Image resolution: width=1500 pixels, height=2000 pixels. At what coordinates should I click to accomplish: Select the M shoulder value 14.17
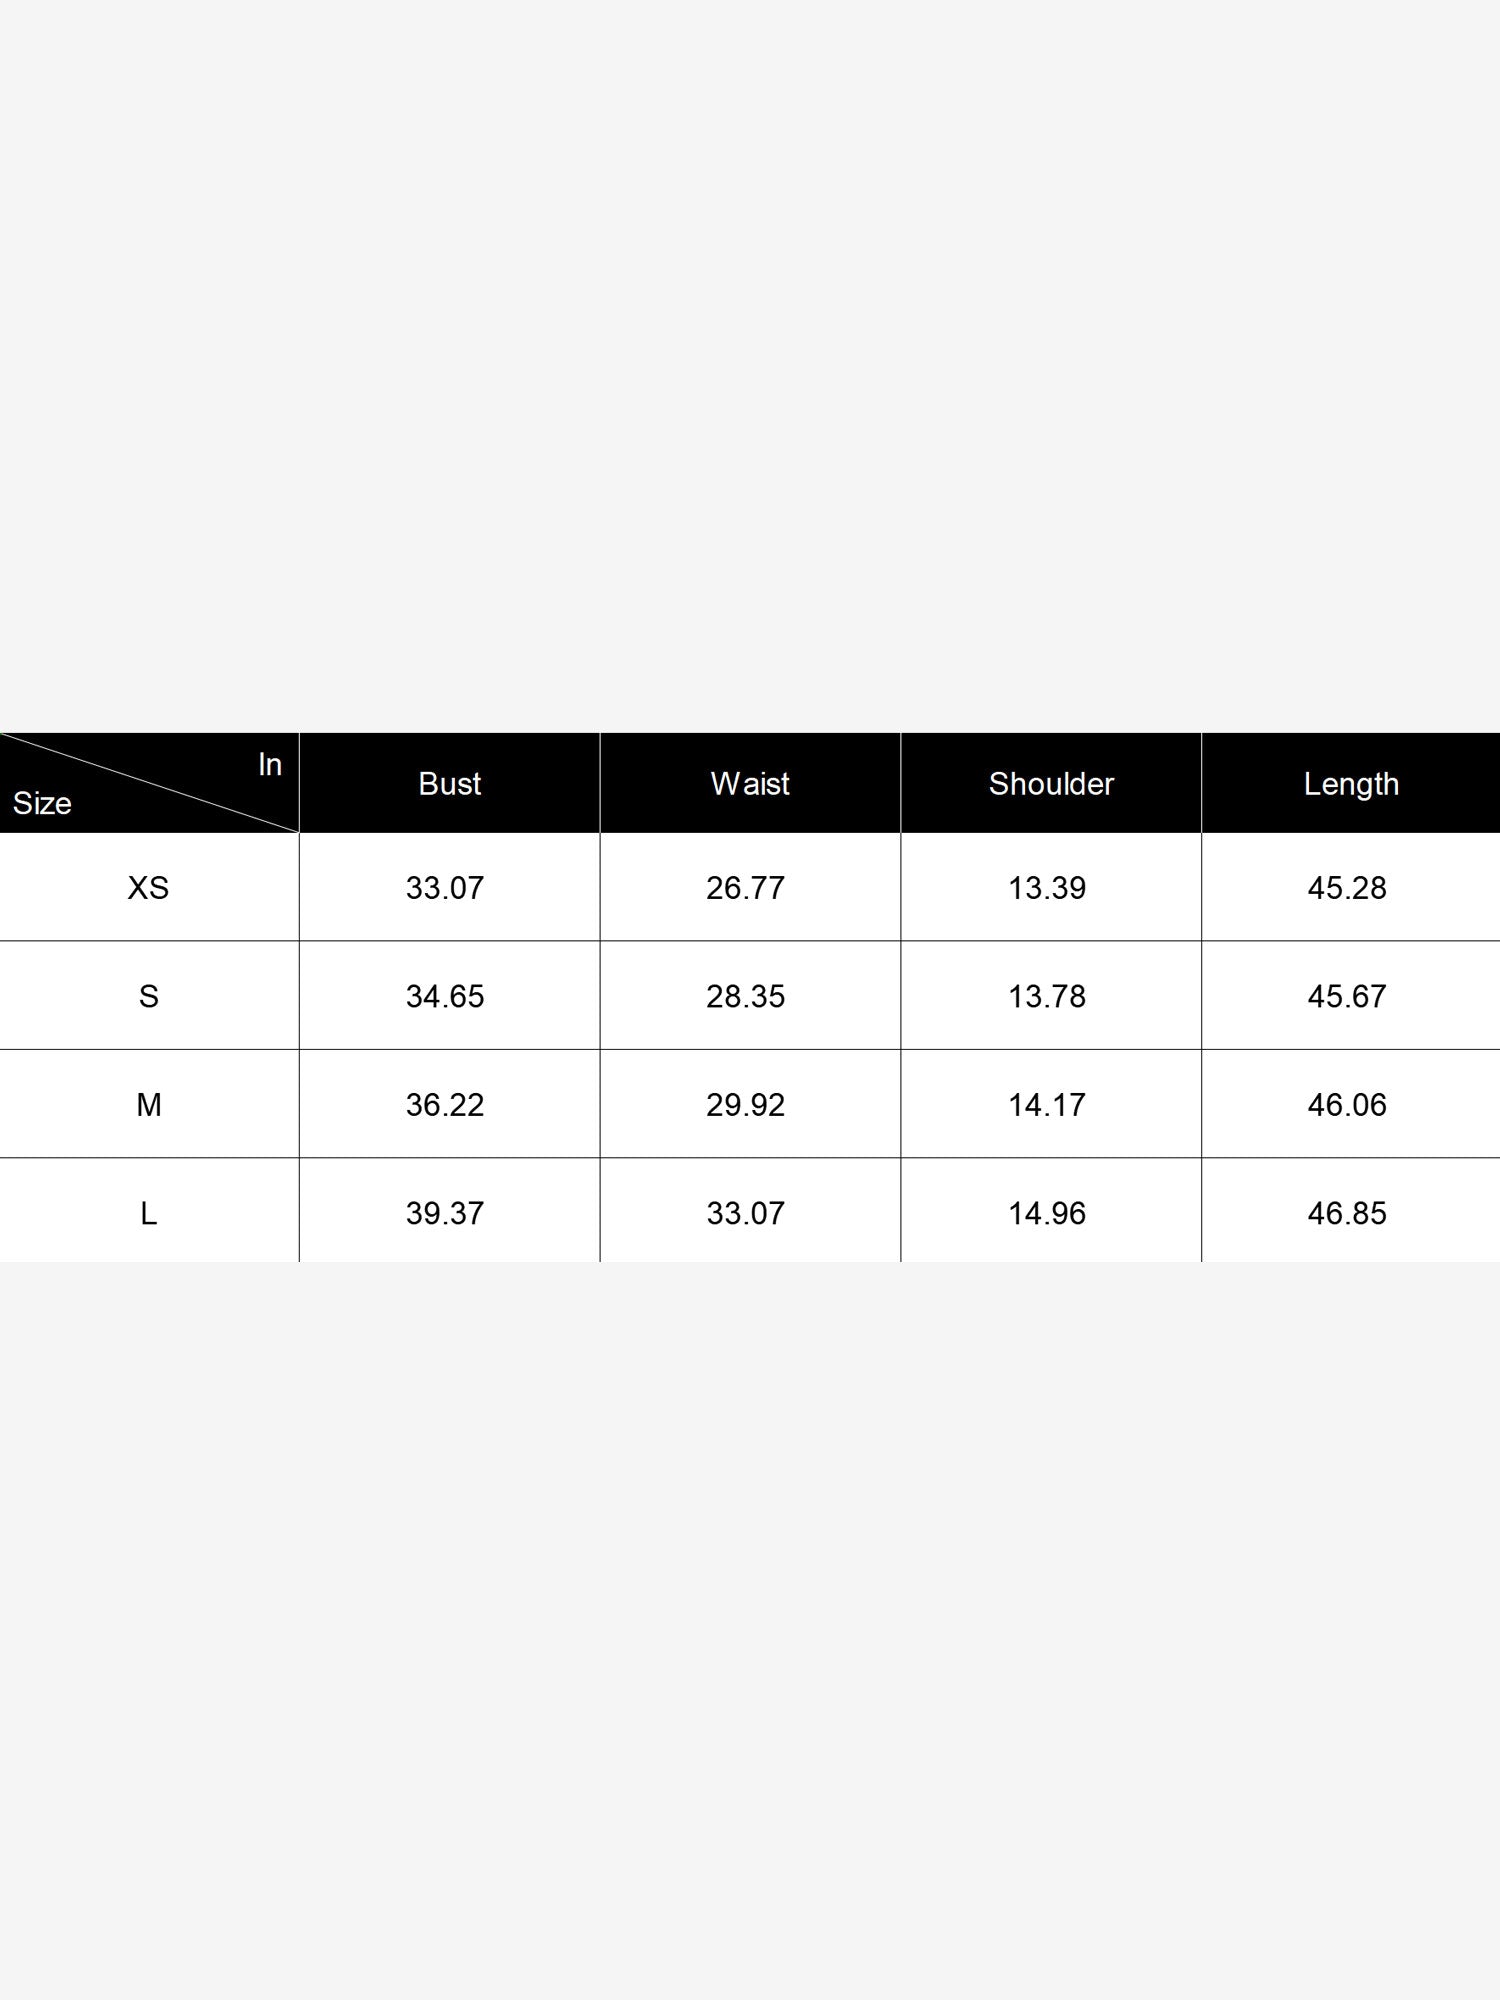[x=1047, y=1105]
